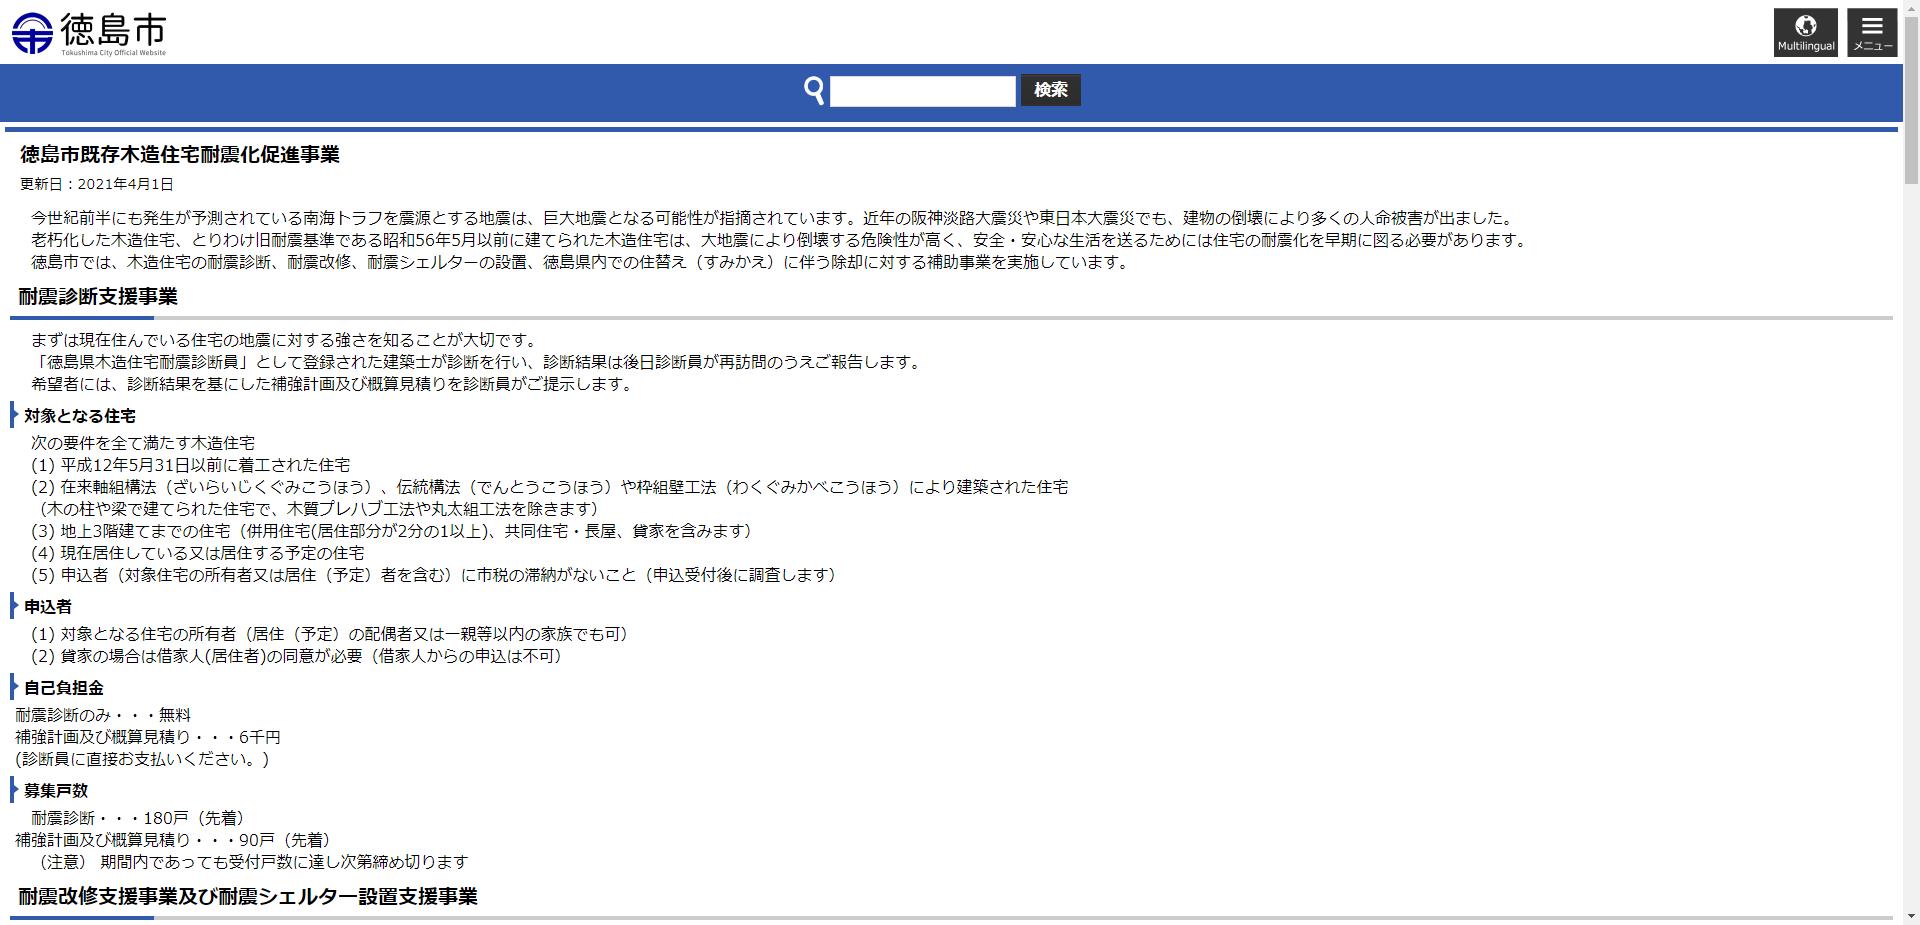Select the メニュー label in the header
1920x925 pixels.
click(1872, 46)
